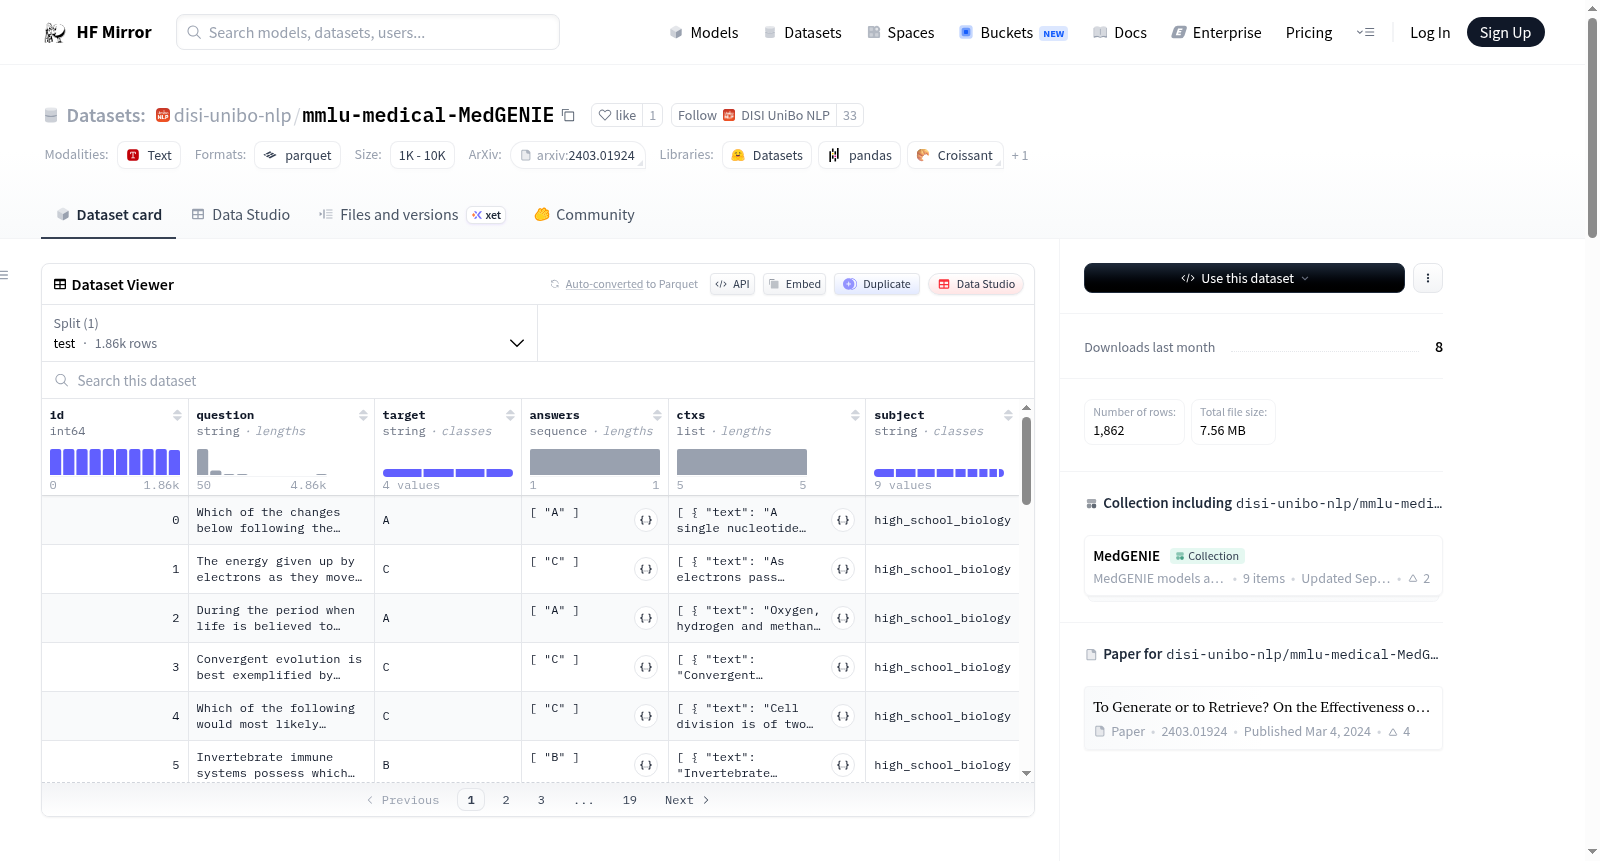Open Enterprise in the top navigation
The image size is (1600, 861).
click(1217, 33)
